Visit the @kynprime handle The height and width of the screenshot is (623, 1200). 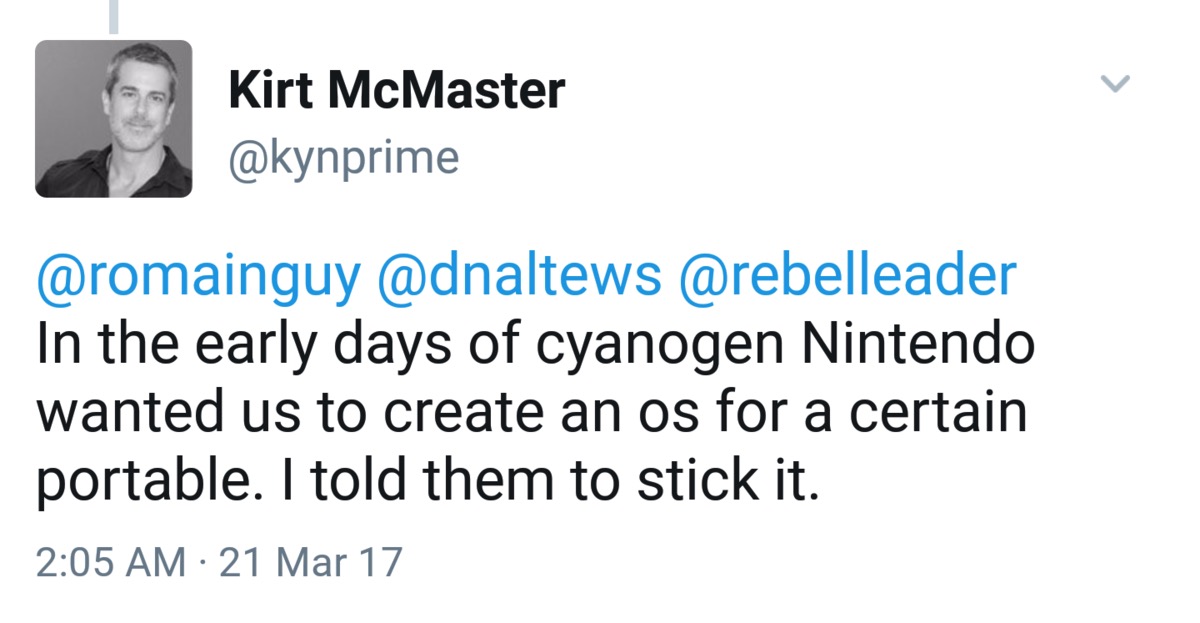(343, 159)
